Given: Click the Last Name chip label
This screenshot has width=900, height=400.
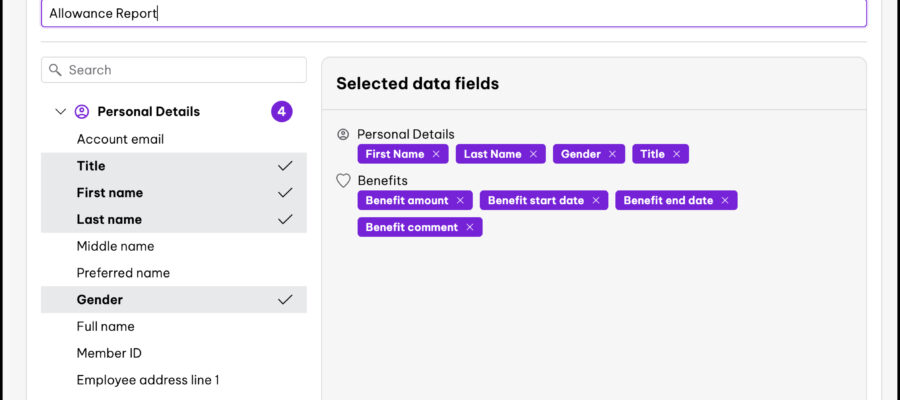Looking at the screenshot, I should 492,154.
